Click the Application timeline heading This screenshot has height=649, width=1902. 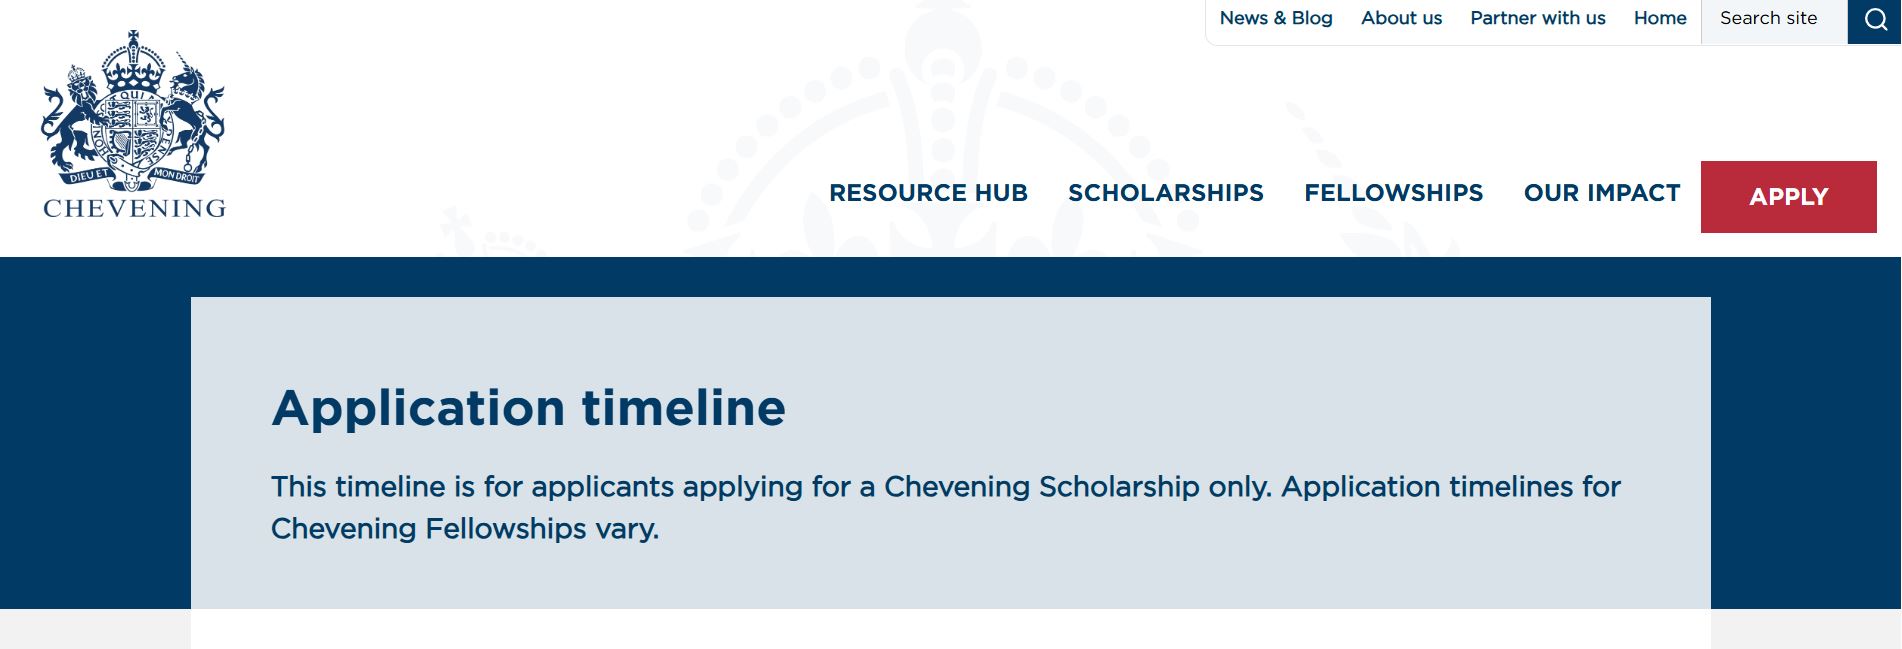pyautogui.click(x=528, y=408)
